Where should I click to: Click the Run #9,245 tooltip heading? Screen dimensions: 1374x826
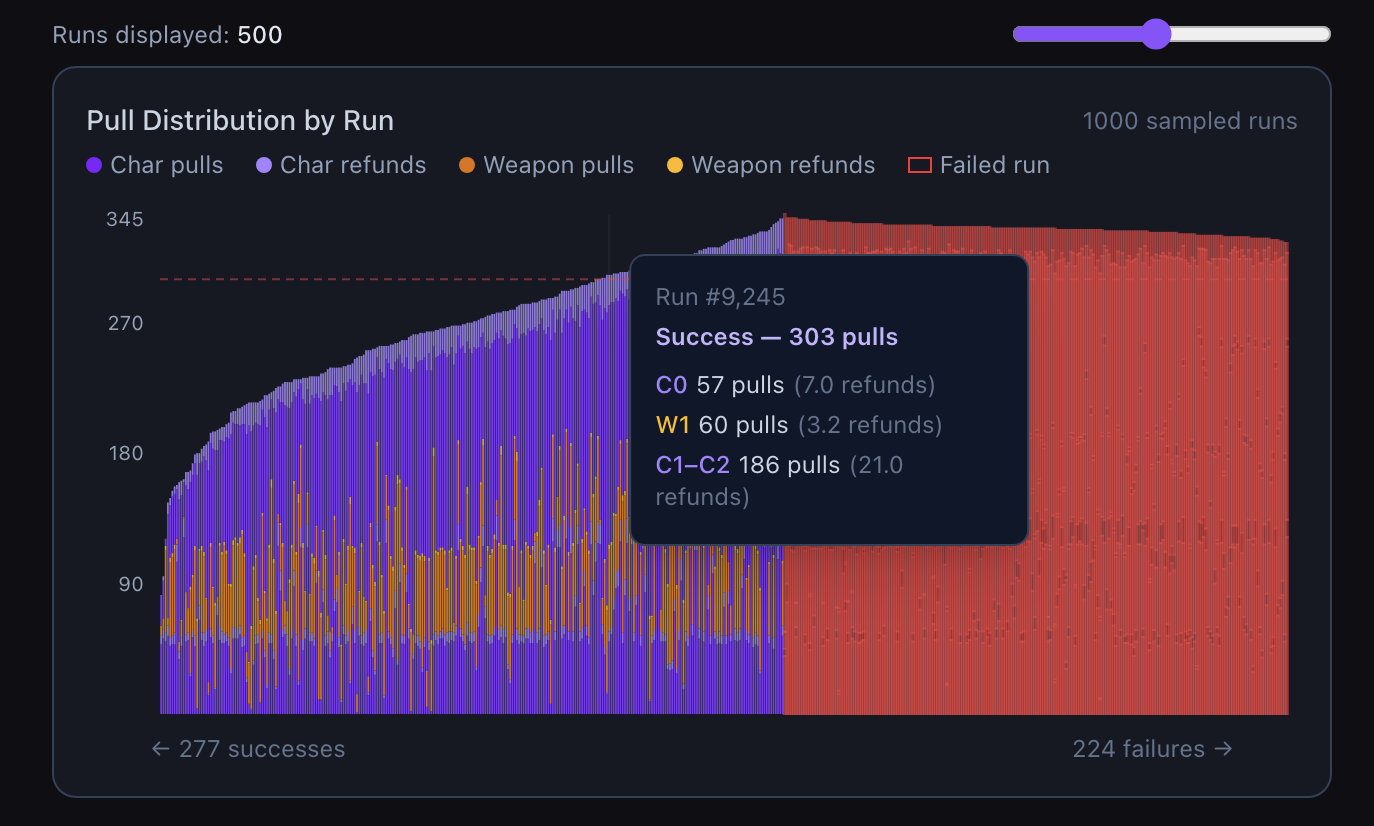tap(720, 297)
